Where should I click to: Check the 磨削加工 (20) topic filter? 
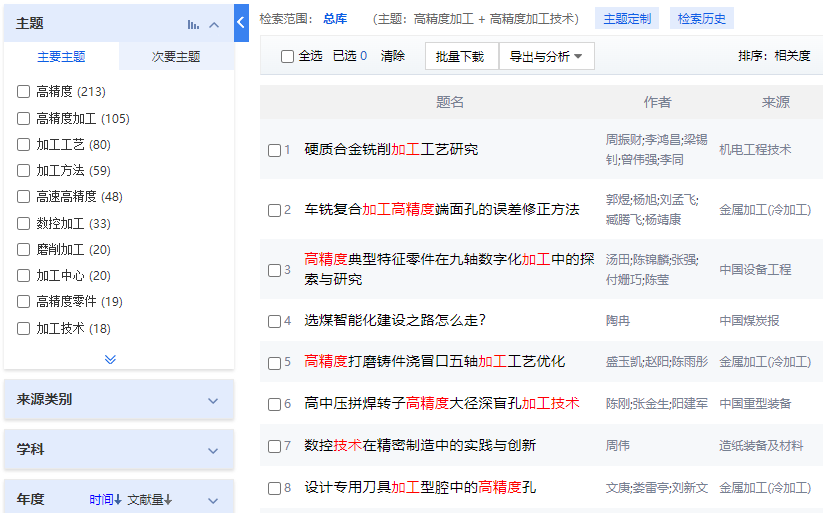pyautogui.click(x=24, y=249)
